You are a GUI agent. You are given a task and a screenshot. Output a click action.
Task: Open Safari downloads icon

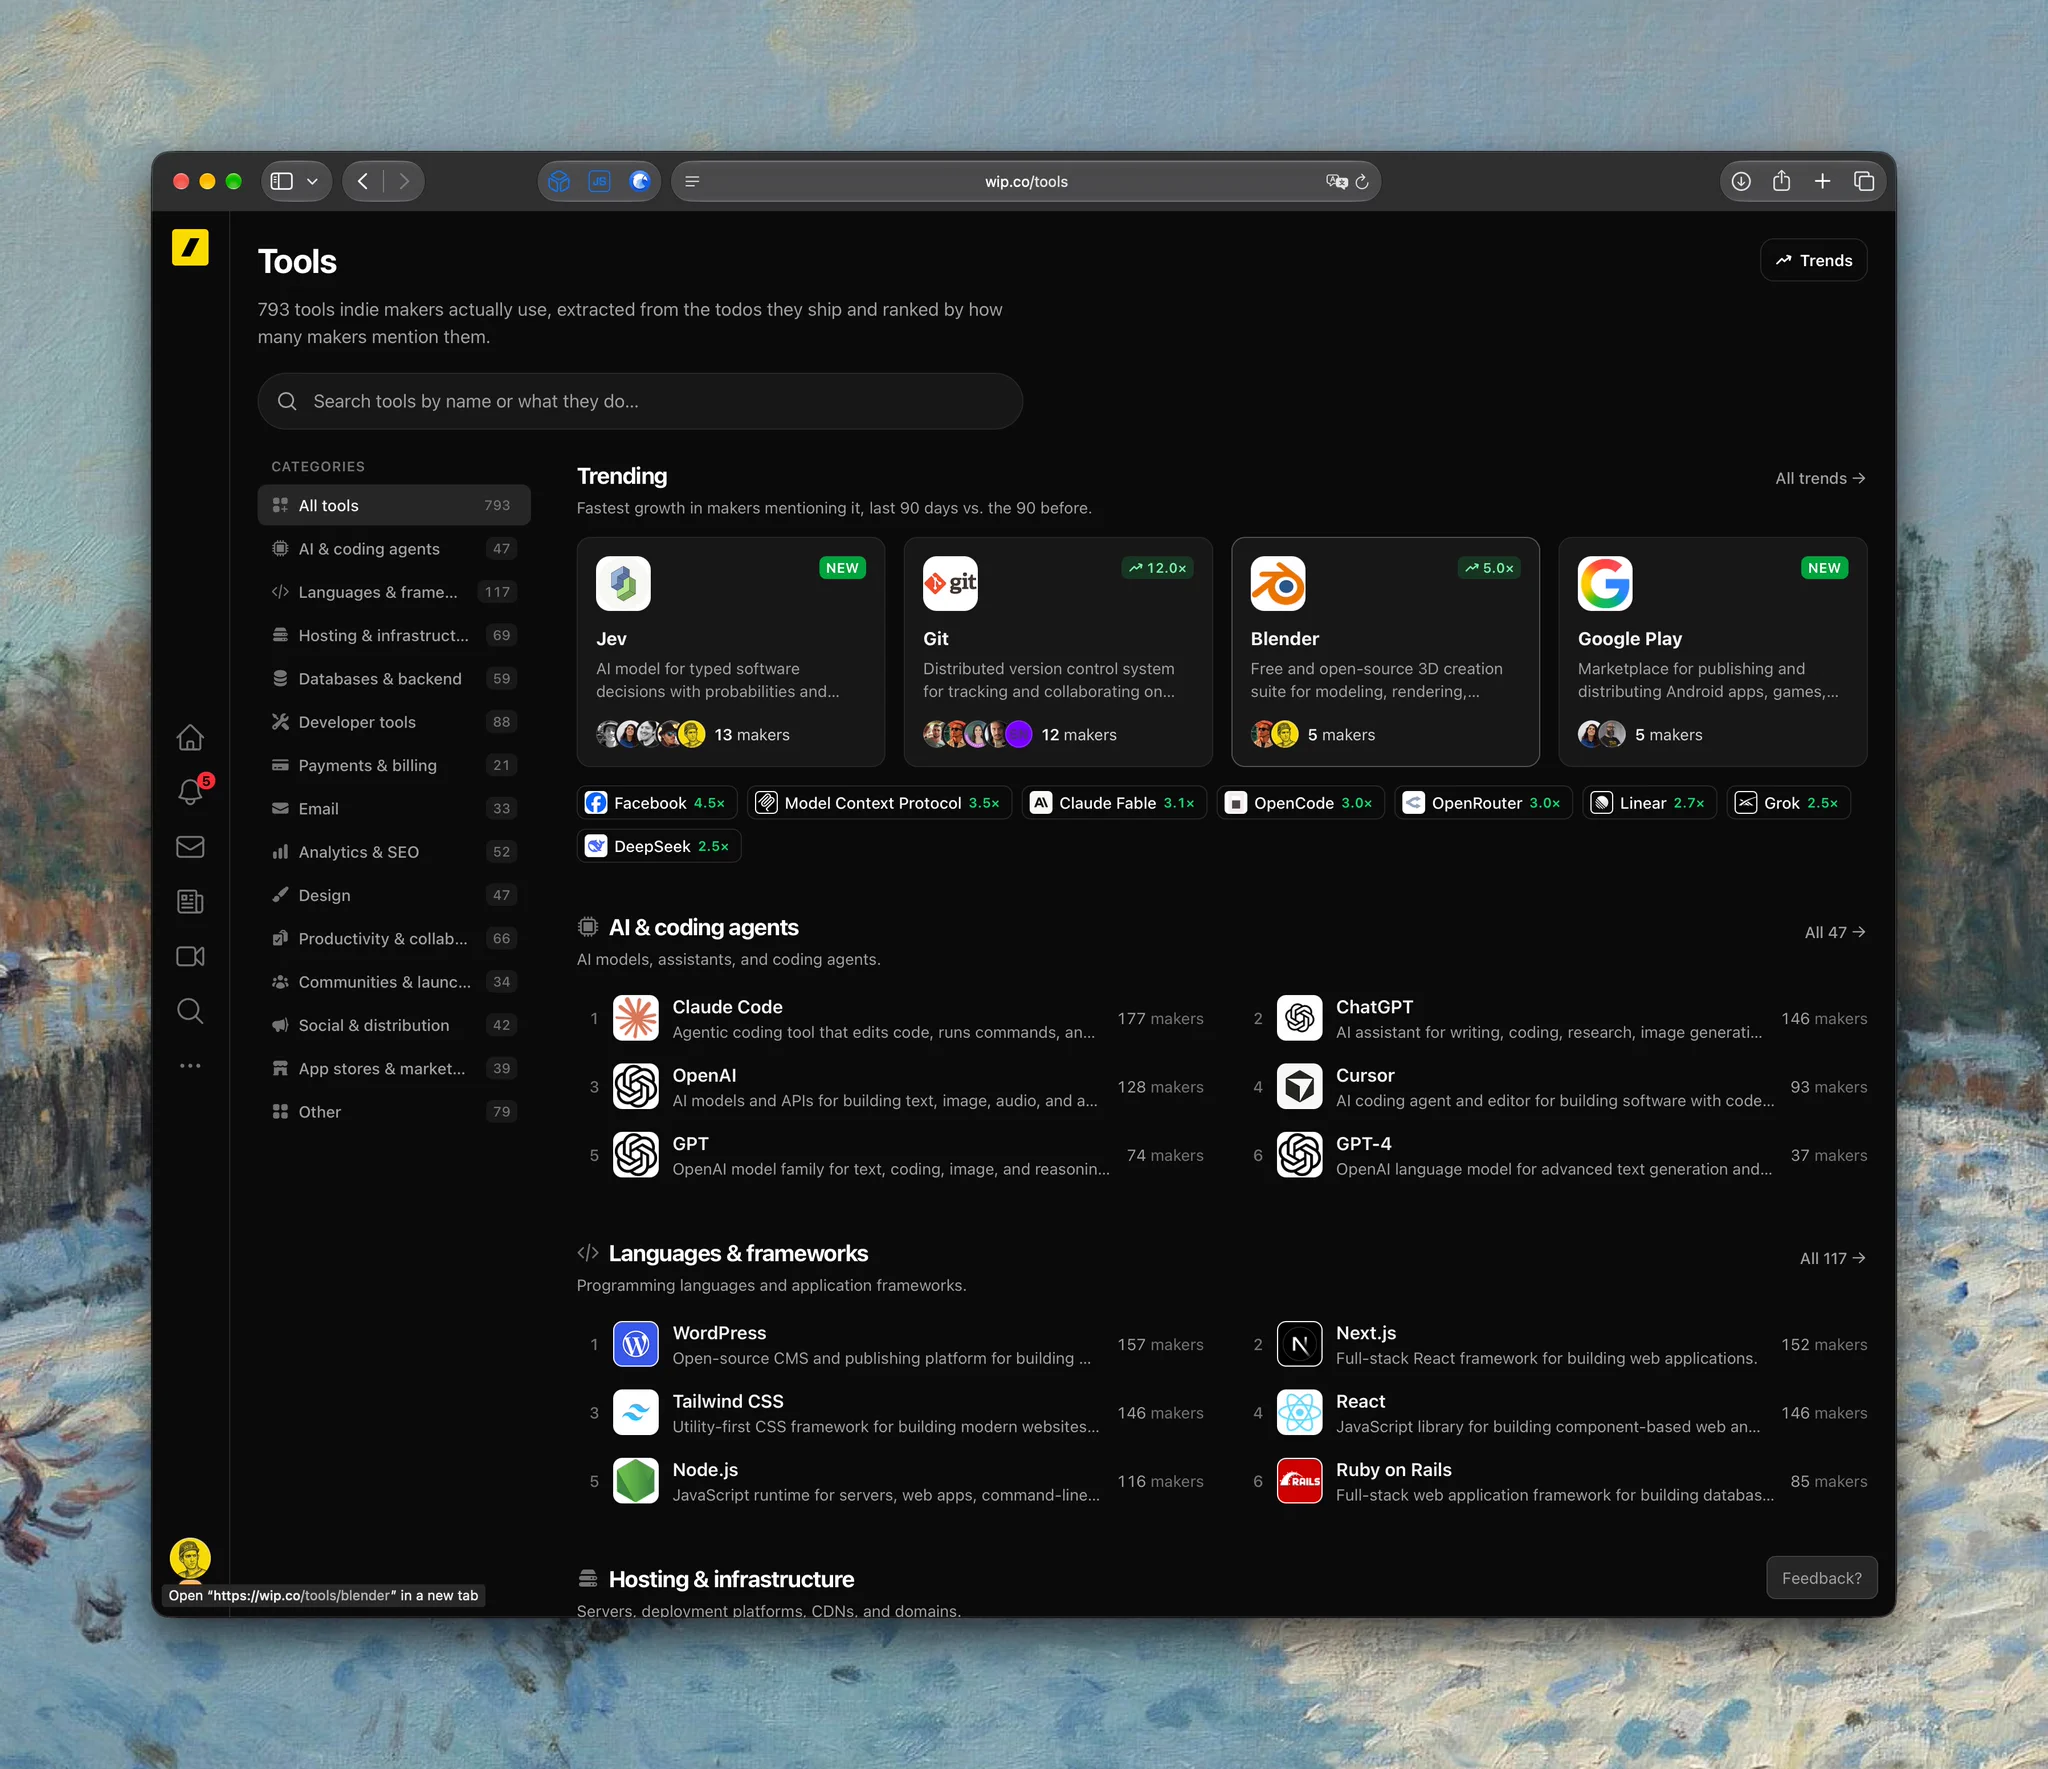1741,181
